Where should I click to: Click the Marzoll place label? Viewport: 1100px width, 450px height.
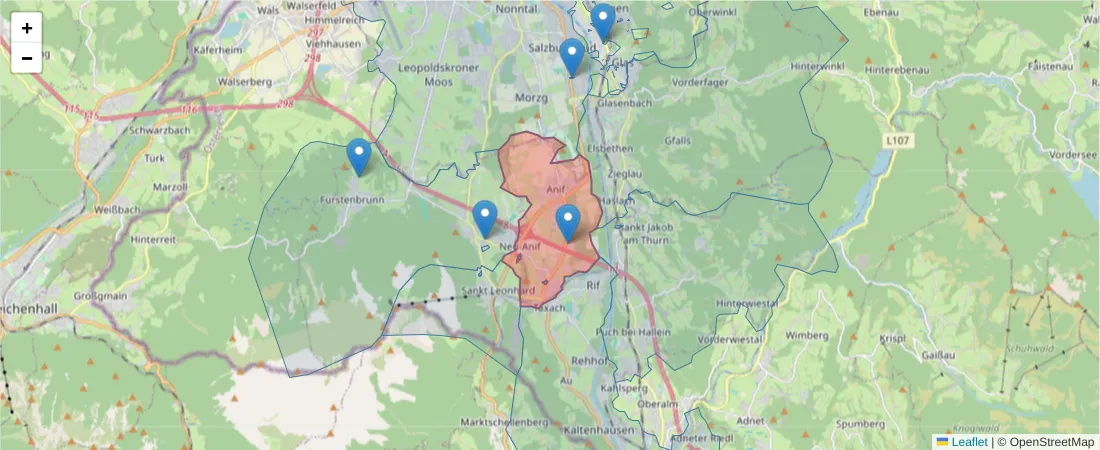(170, 187)
